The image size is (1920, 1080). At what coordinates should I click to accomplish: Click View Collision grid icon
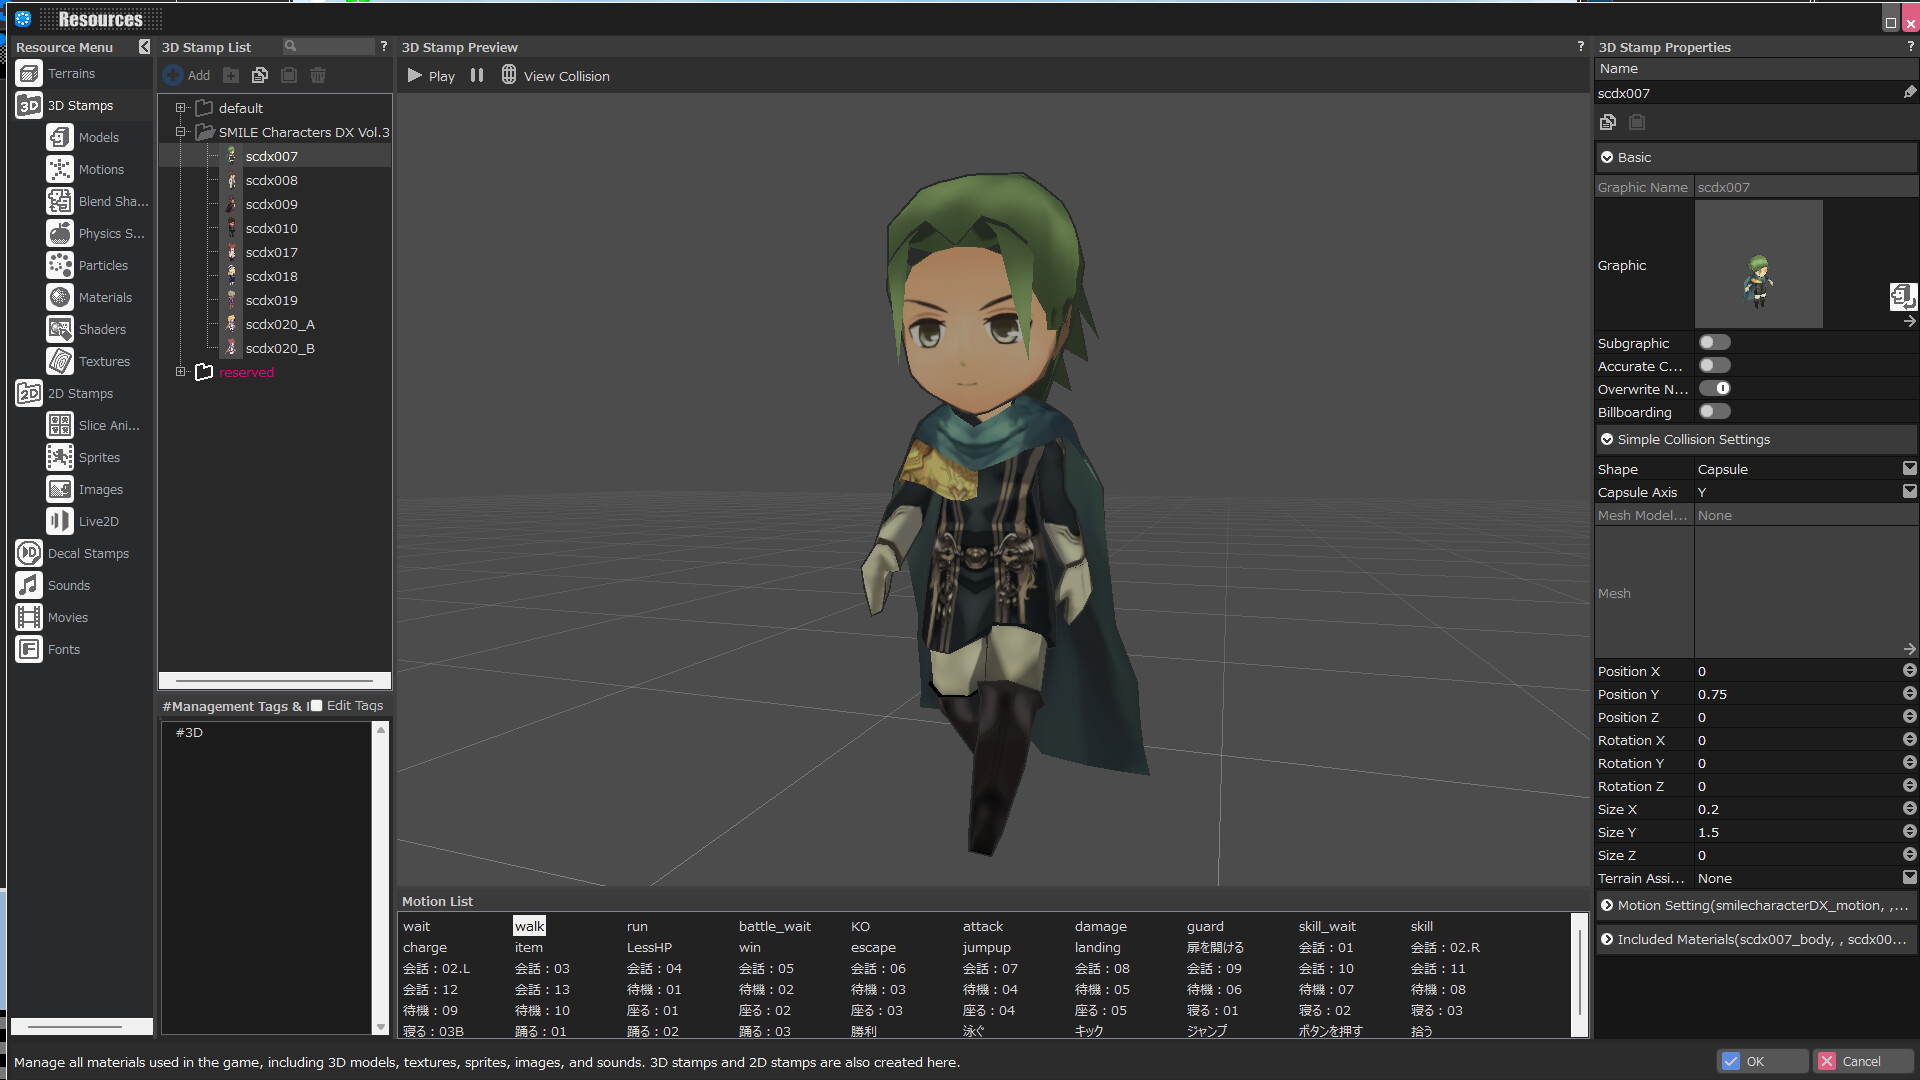509,75
